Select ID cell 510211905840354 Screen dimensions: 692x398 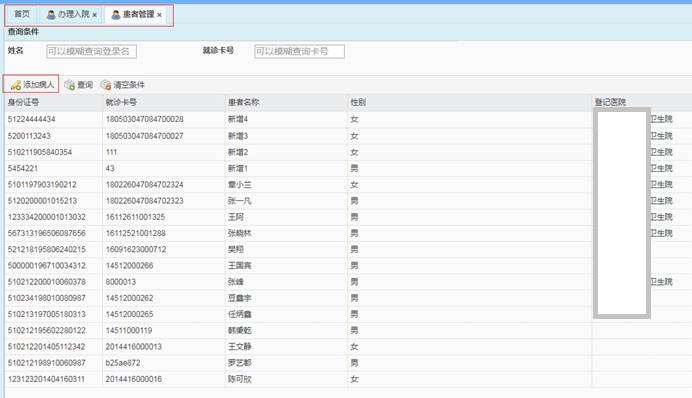pos(40,152)
